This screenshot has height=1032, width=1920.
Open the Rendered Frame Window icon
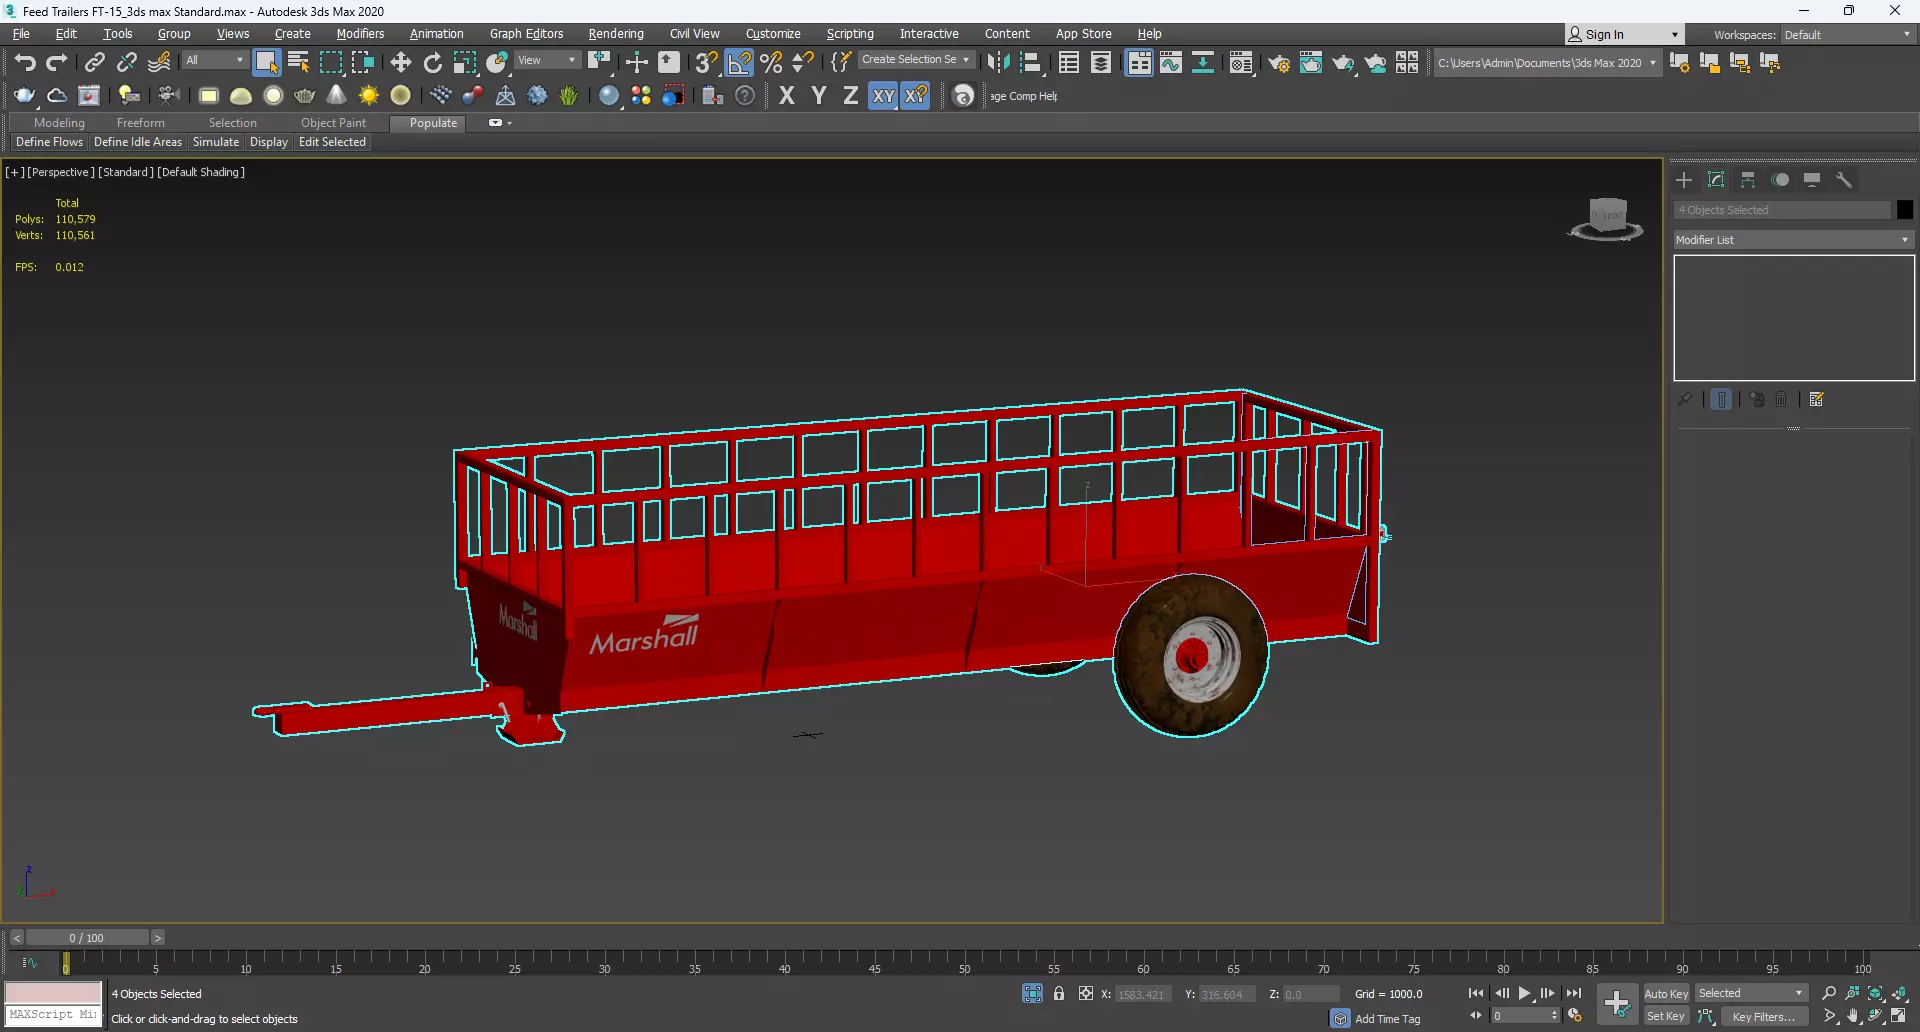(x=1311, y=63)
